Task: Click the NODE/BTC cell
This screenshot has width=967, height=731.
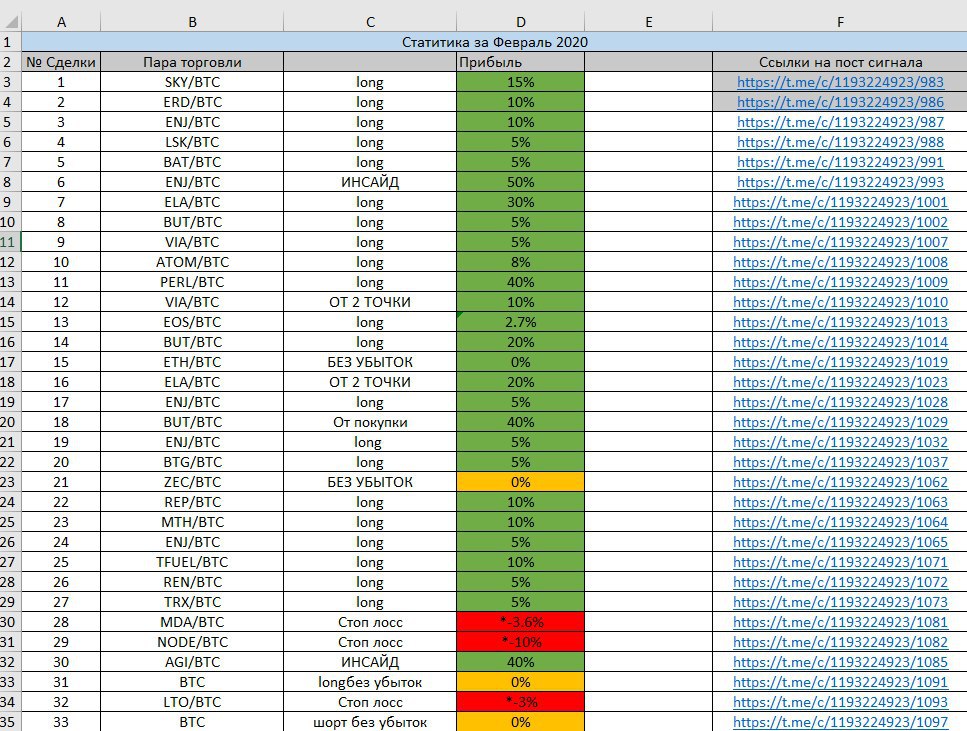Action: point(192,642)
